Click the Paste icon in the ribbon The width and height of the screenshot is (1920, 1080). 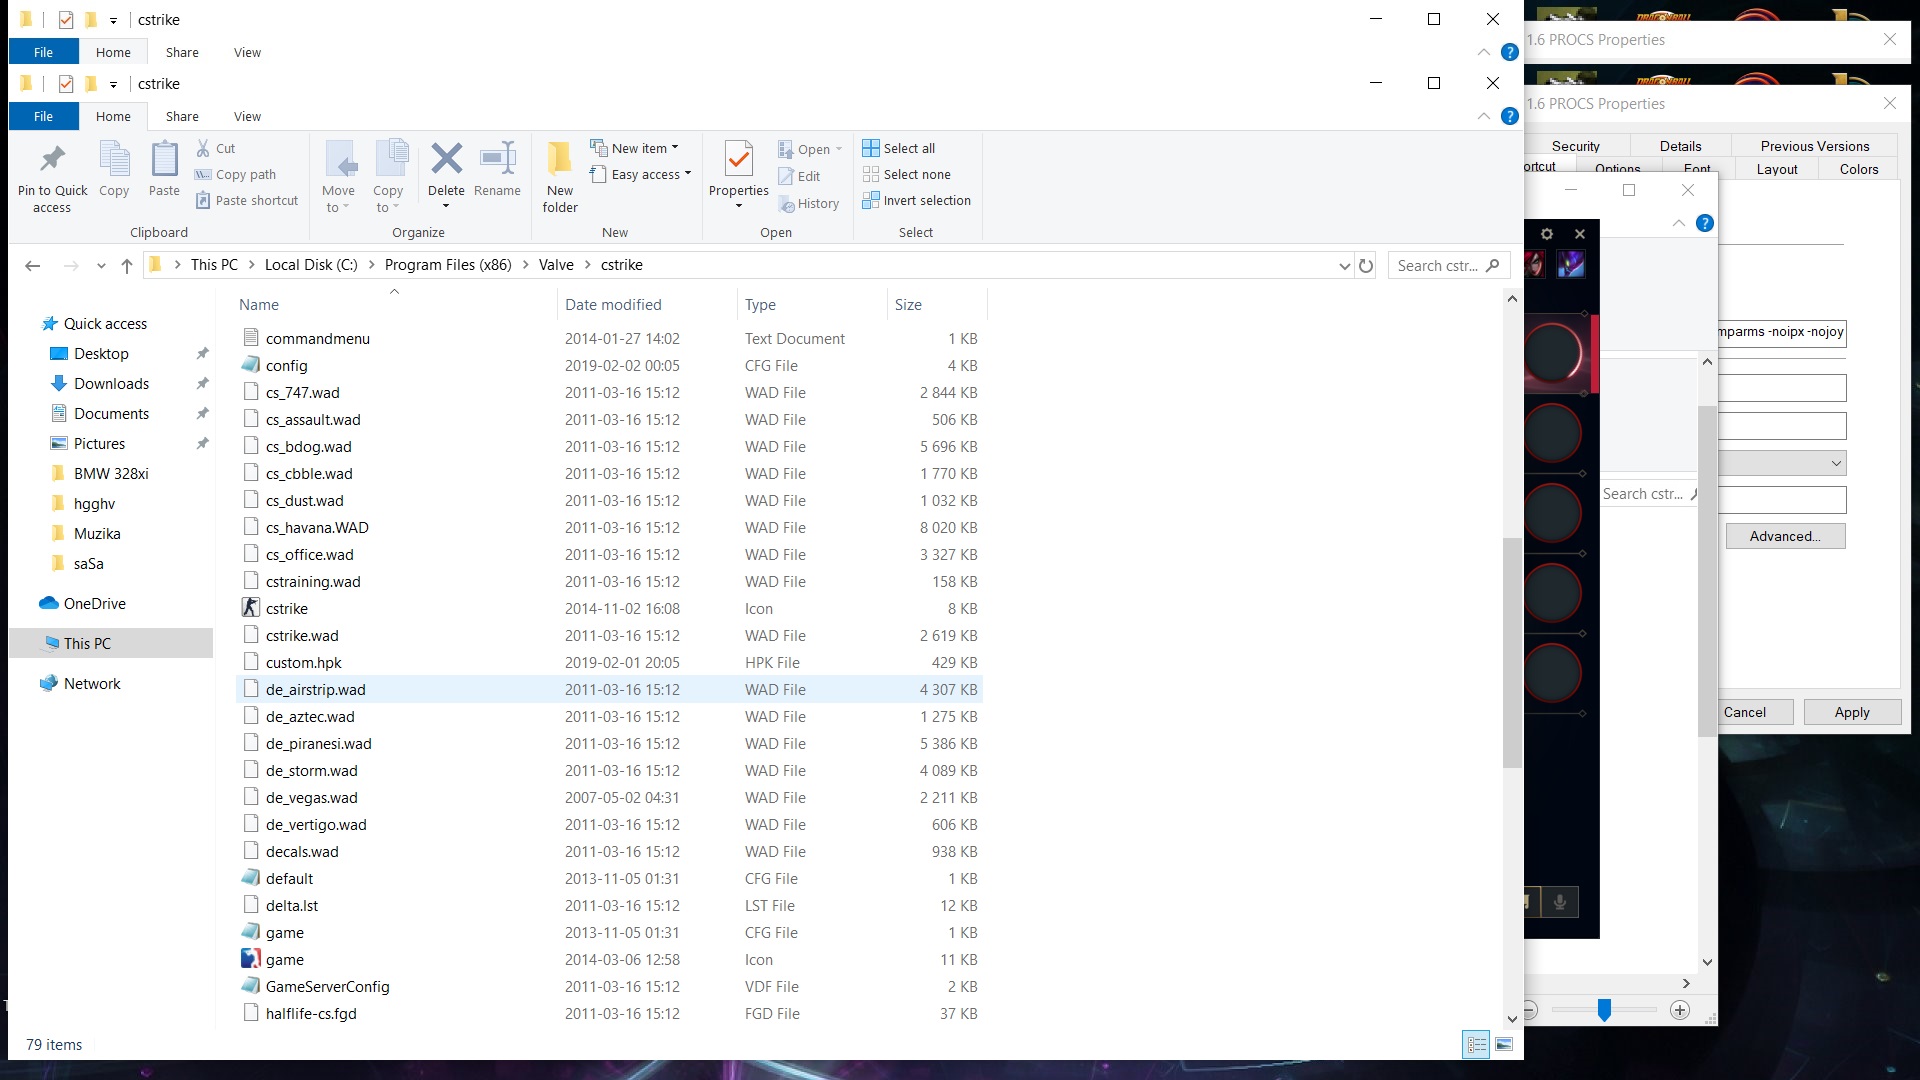pos(164,160)
